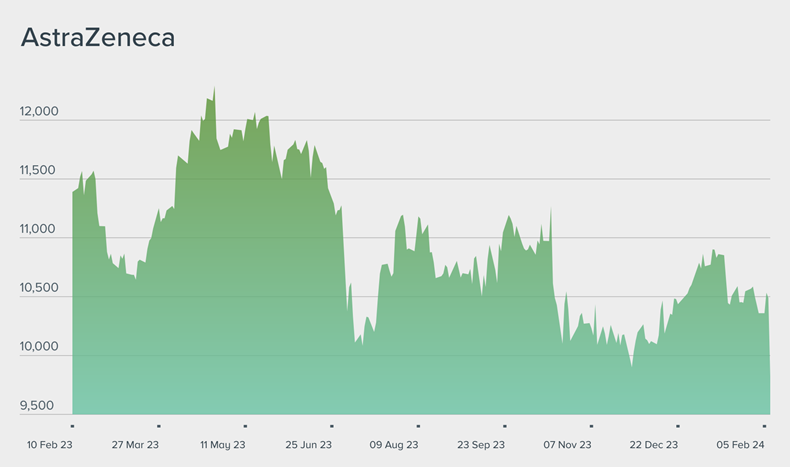Image resolution: width=790 pixels, height=467 pixels.
Task: Click the 10,500 y-axis label
Action: pos(40,288)
